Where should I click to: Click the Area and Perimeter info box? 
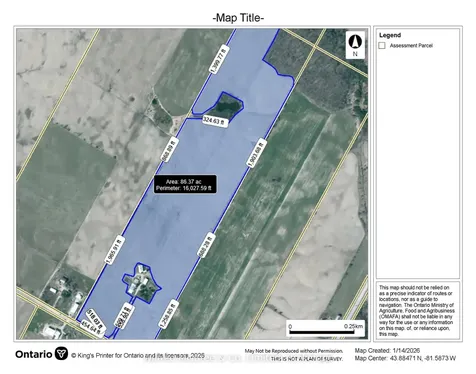coord(186,184)
